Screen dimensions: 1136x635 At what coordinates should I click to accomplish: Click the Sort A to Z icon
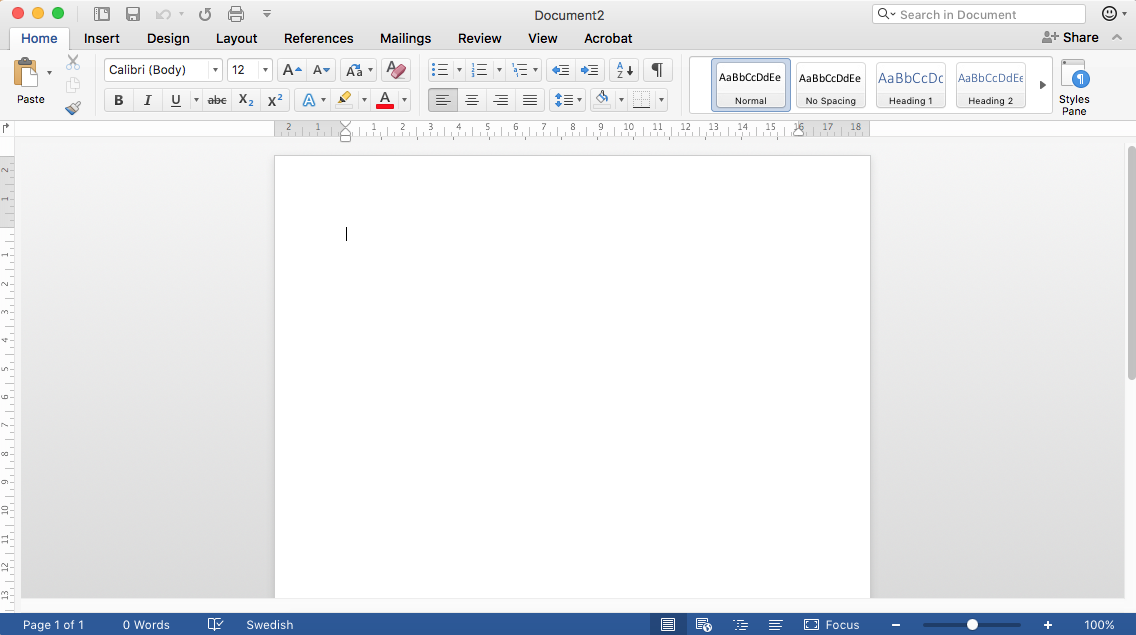click(623, 70)
